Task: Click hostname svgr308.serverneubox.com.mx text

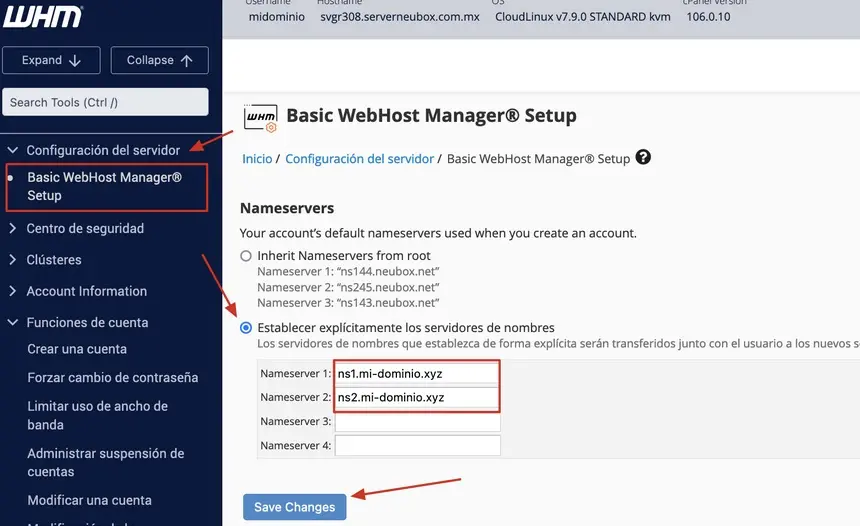Action: click(400, 17)
